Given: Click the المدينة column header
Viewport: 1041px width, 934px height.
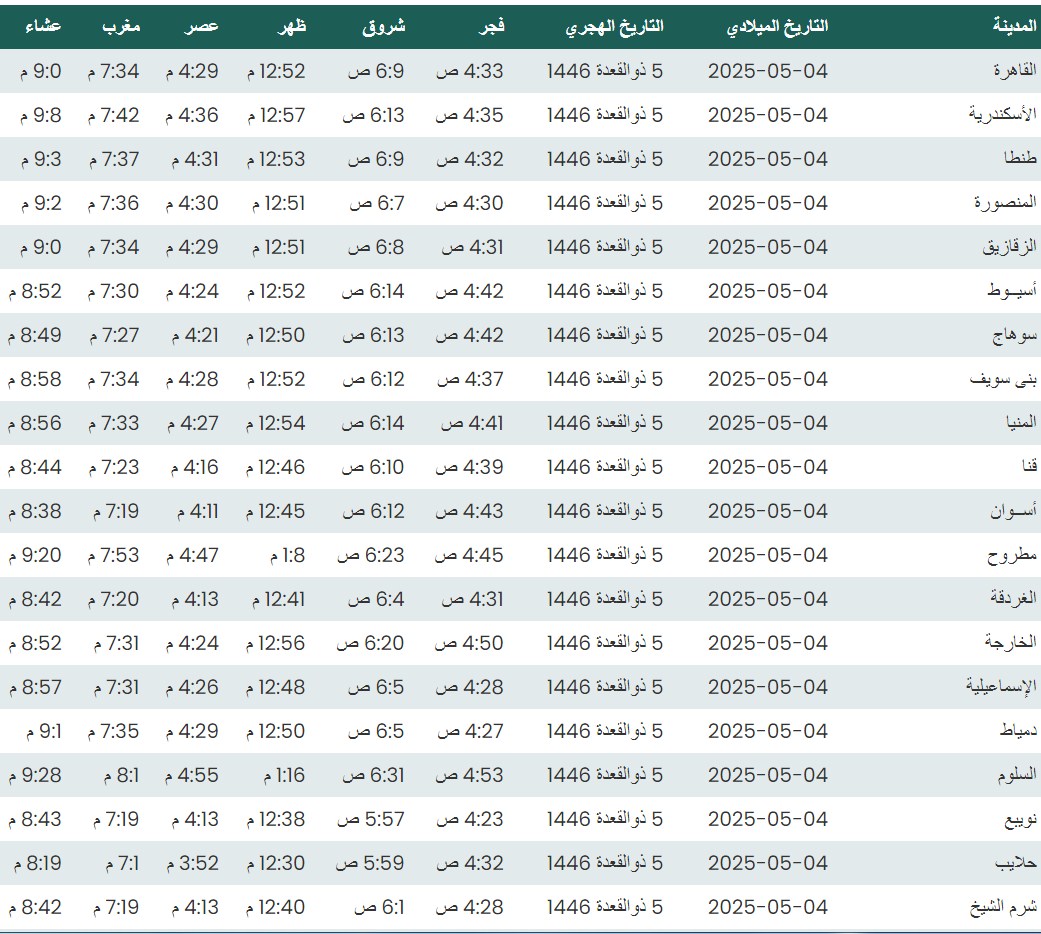Looking at the screenshot, I should coord(1012,27).
